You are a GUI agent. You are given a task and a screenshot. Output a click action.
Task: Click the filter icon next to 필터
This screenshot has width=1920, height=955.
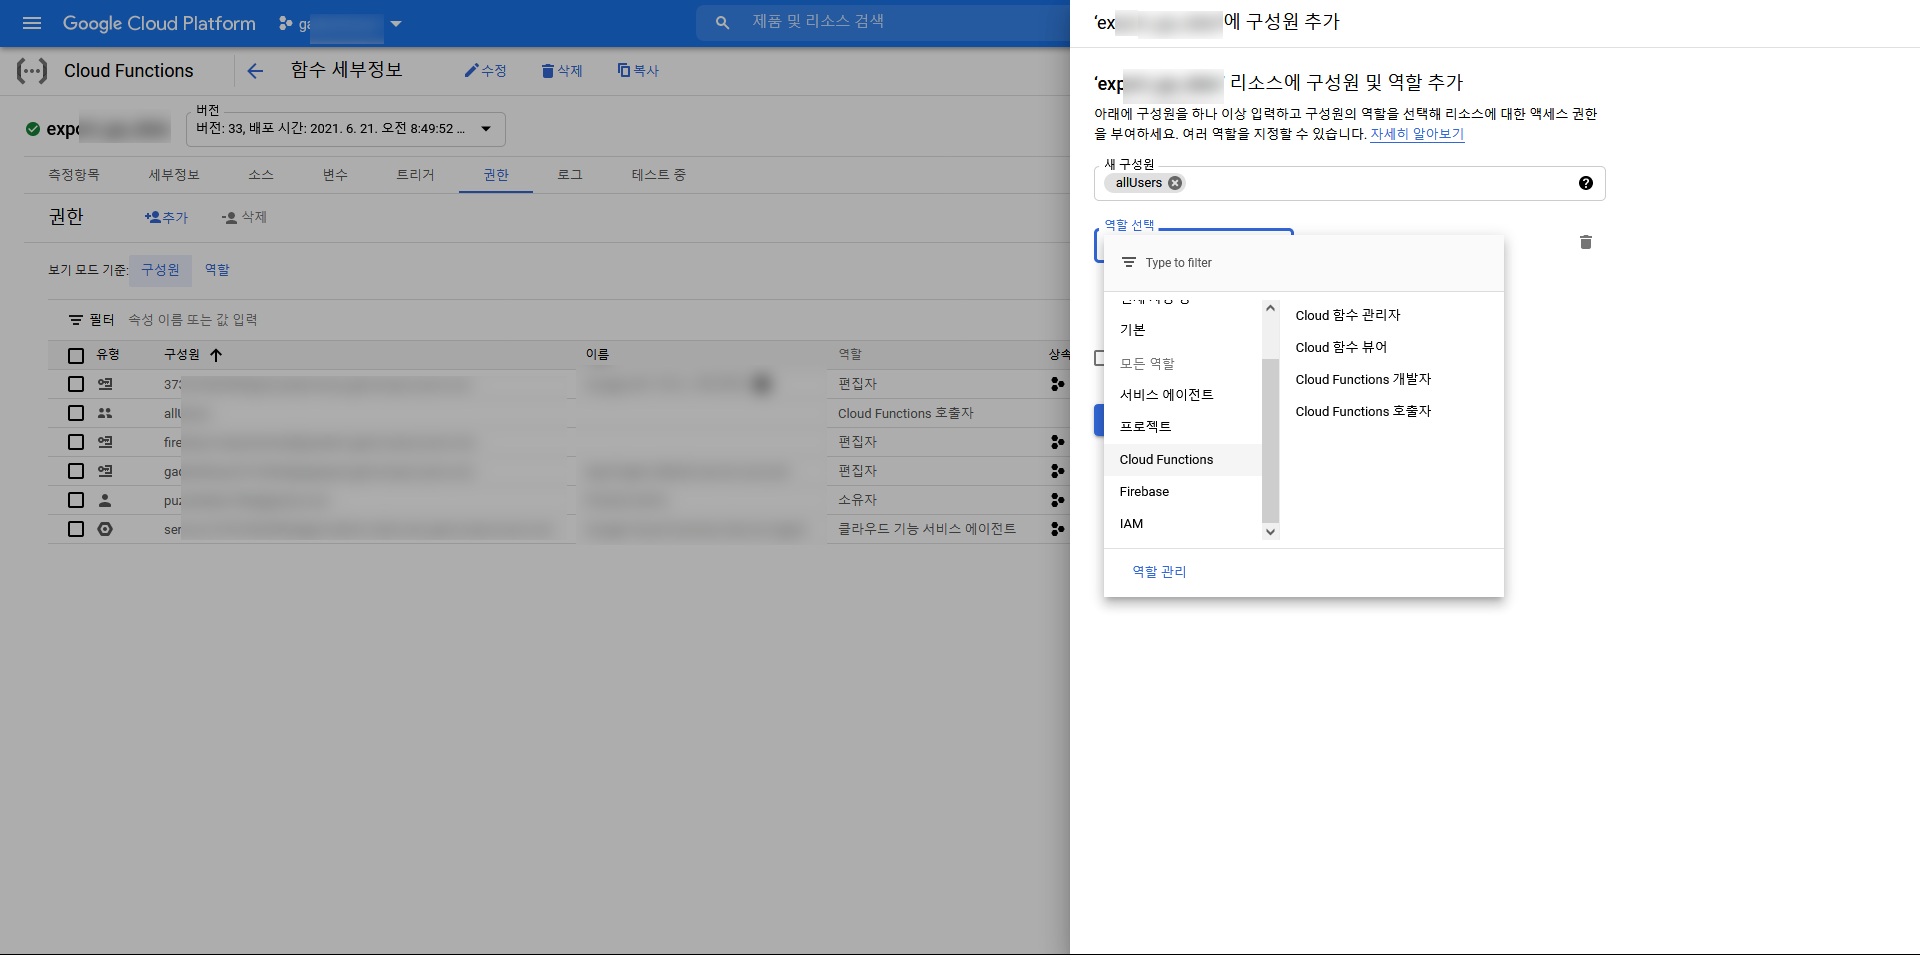(76, 320)
